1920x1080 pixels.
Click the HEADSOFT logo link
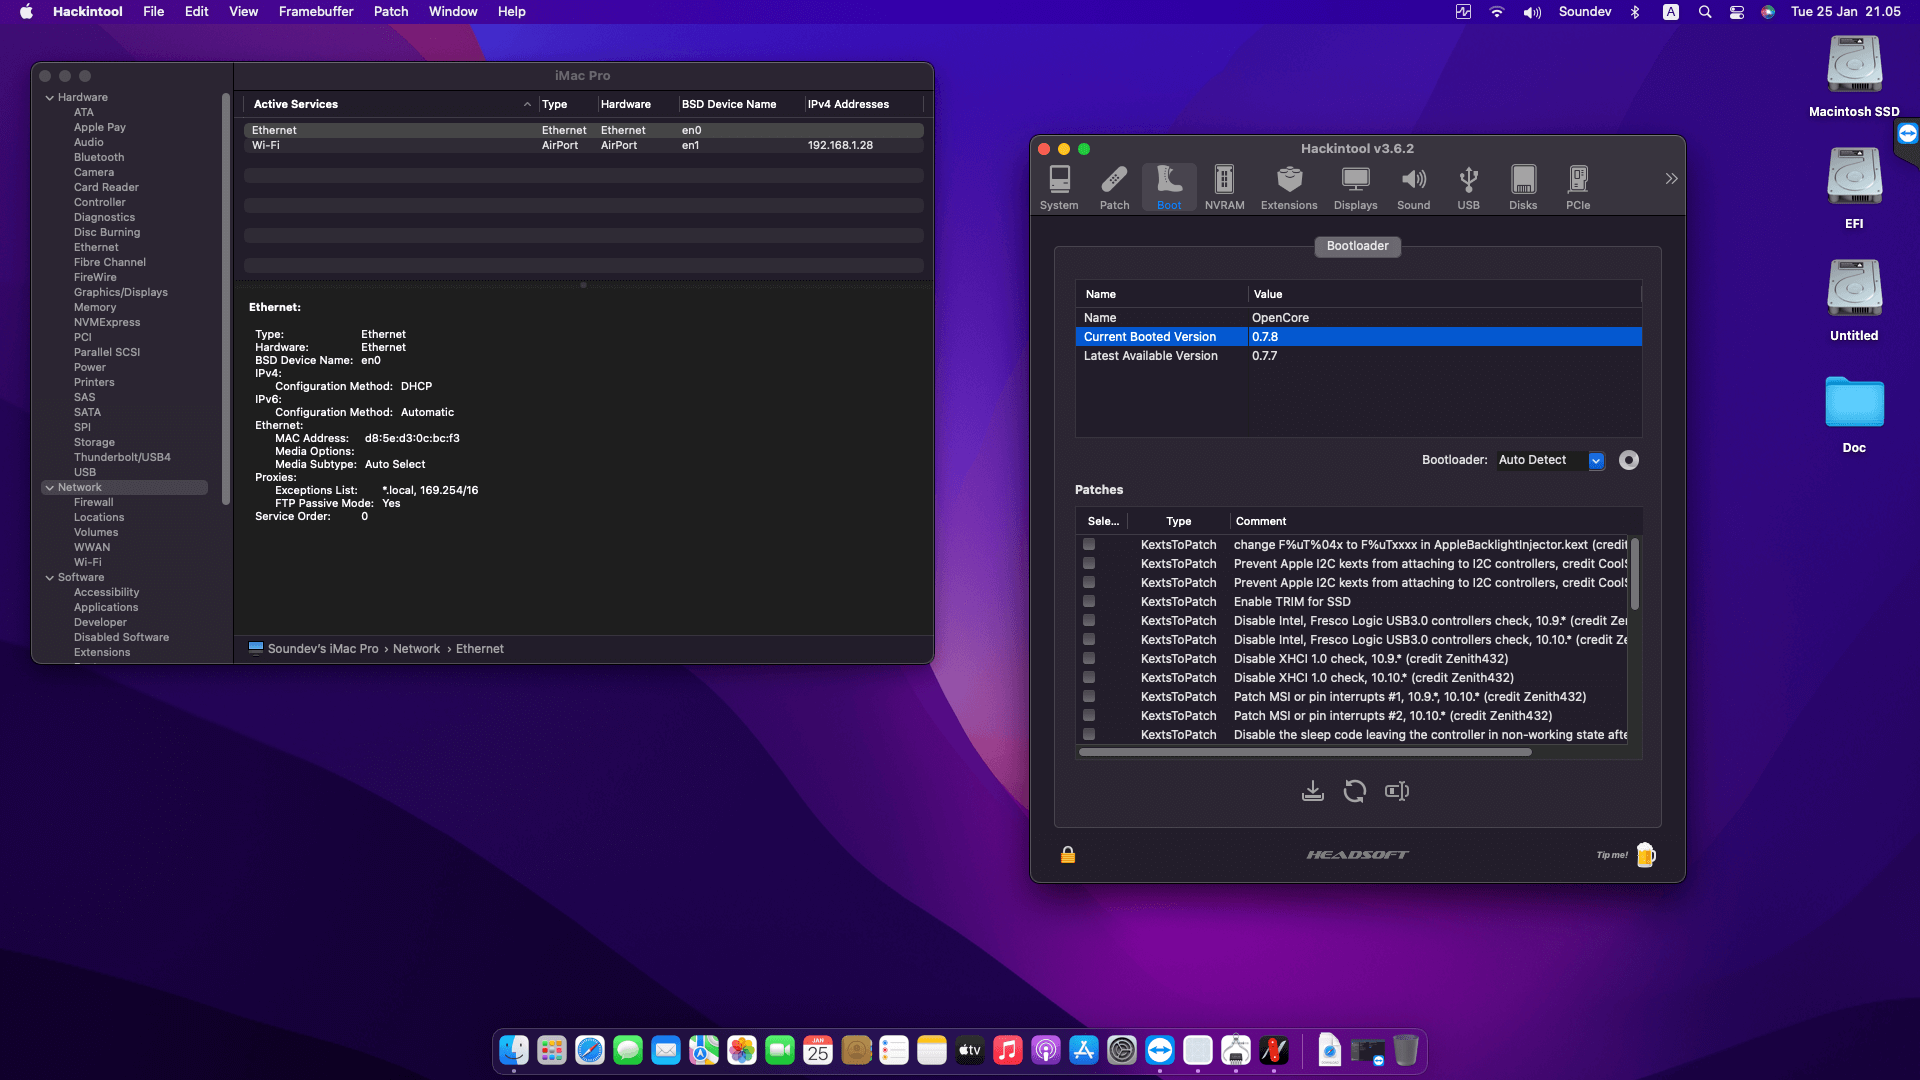click(x=1357, y=854)
